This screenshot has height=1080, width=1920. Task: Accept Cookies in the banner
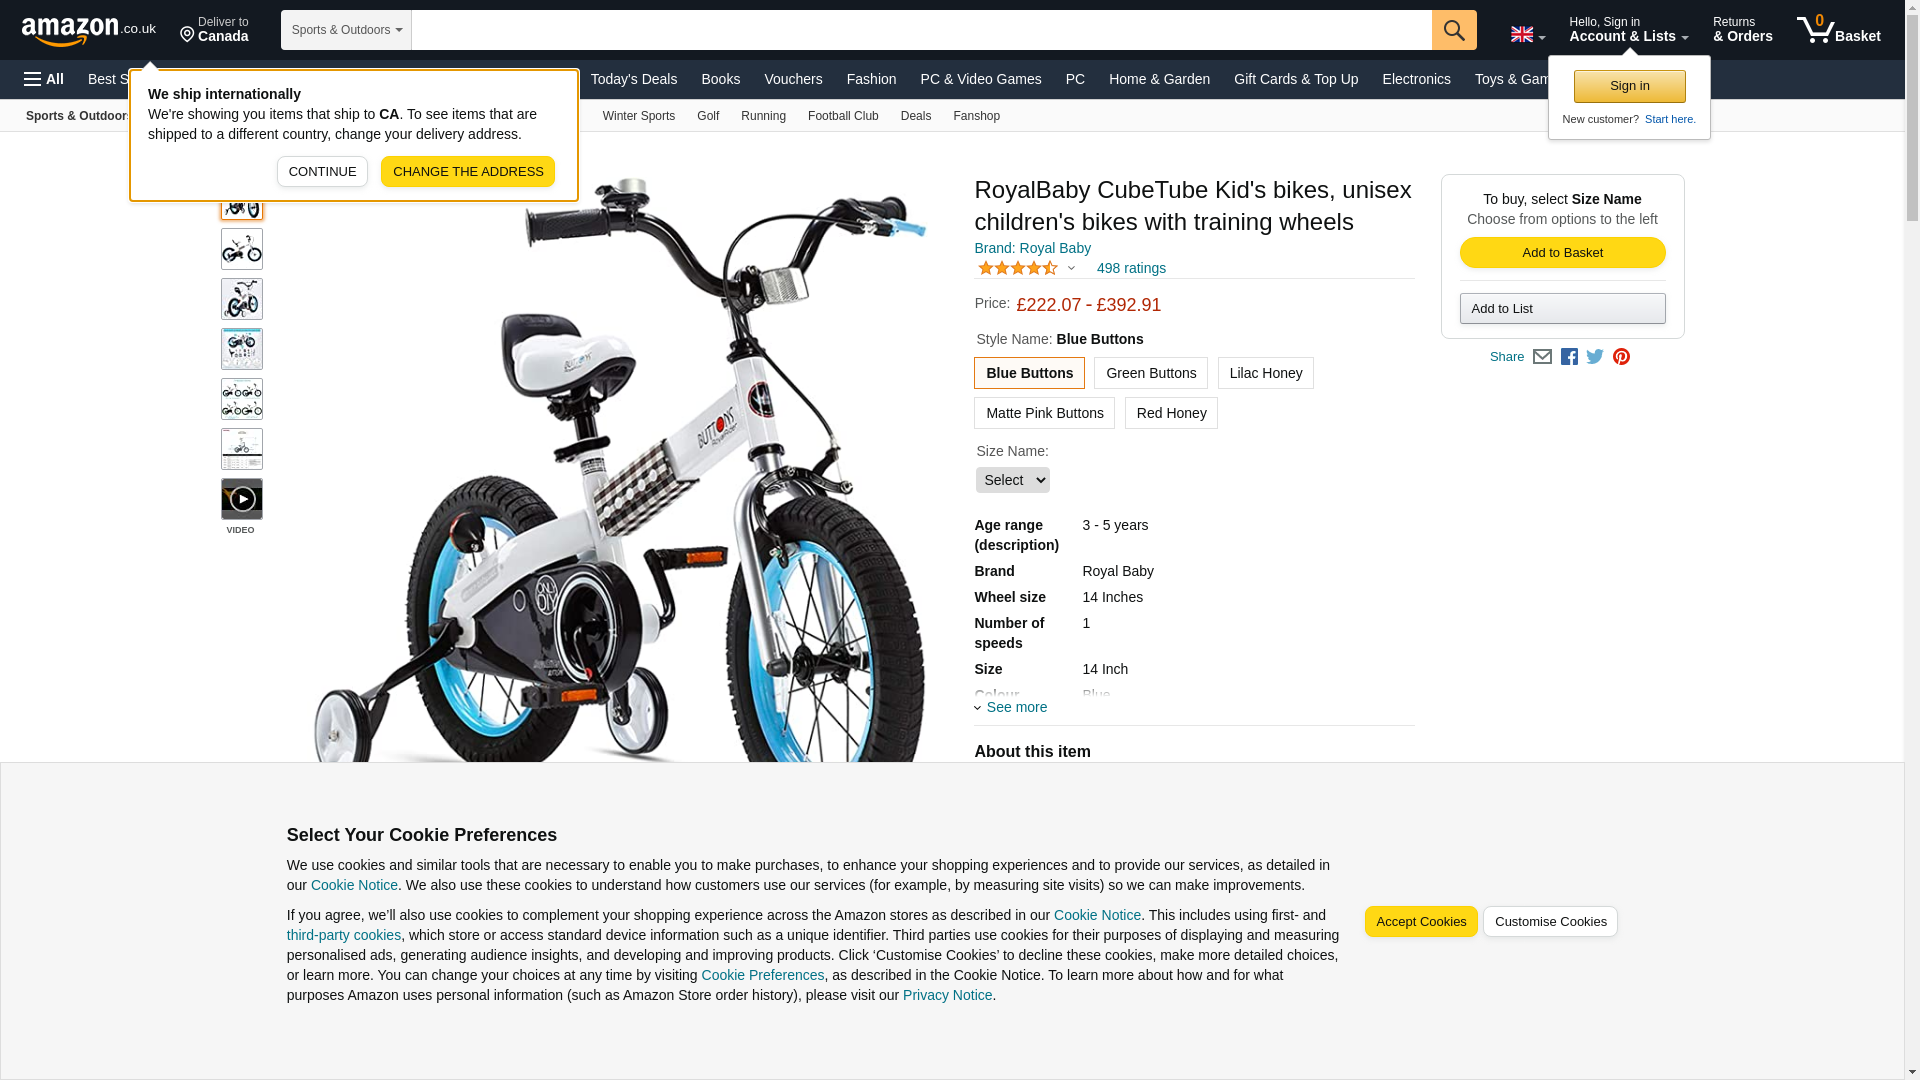[x=1421, y=922]
